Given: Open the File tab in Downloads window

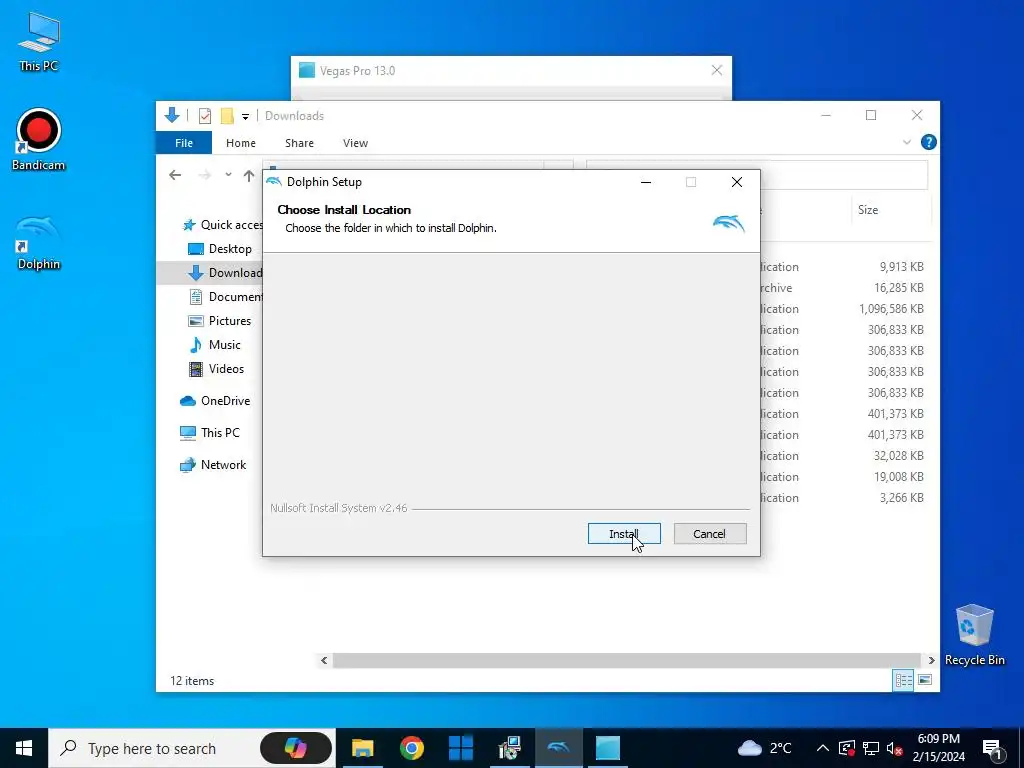Looking at the screenshot, I should pos(184,143).
